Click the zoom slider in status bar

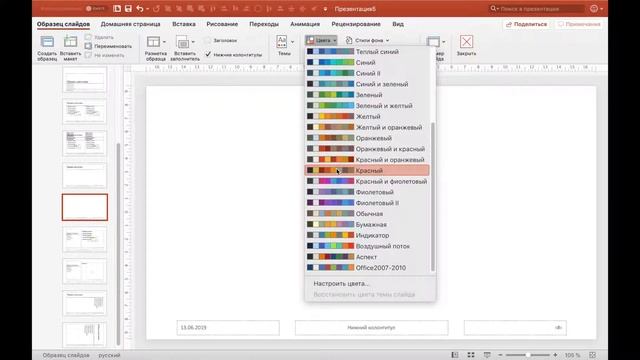click(528, 355)
